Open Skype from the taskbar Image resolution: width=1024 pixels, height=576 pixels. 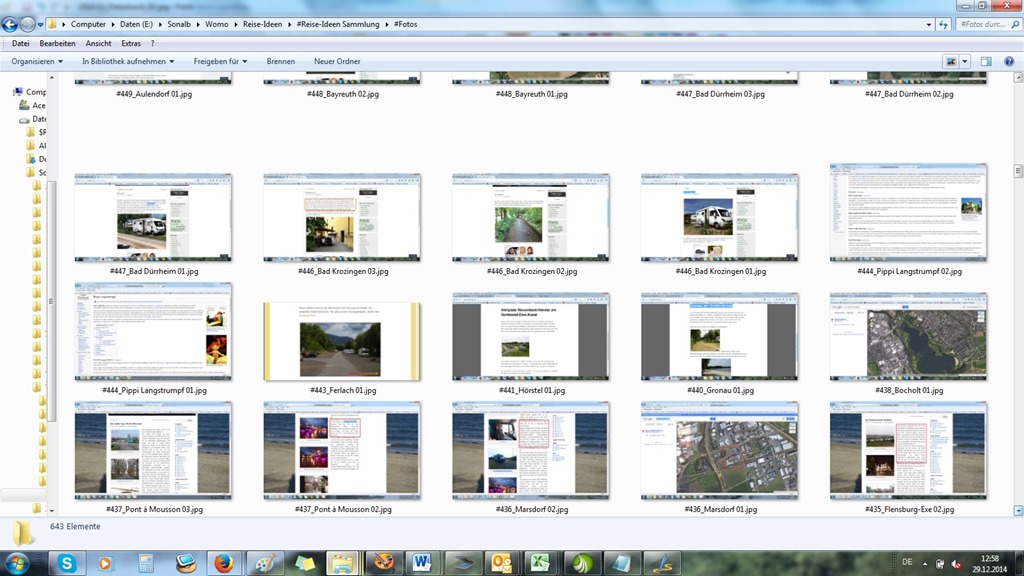click(x=68, y=562)
